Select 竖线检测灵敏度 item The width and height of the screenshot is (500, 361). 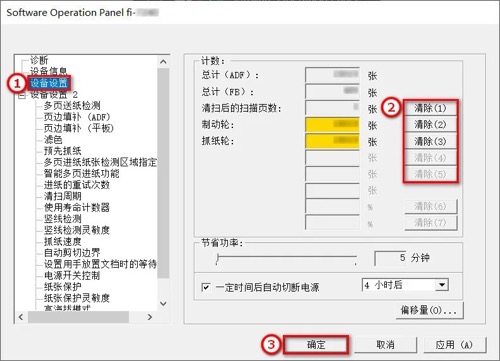[77, 230]
